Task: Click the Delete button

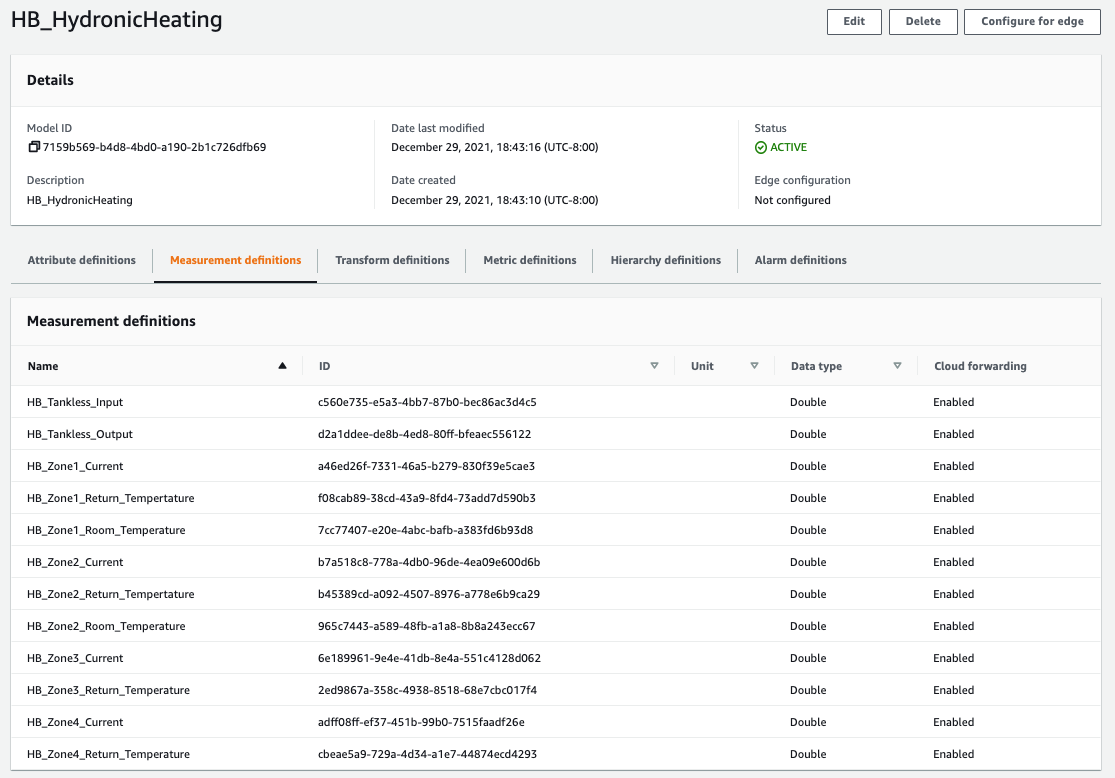Action: point(923,21)
